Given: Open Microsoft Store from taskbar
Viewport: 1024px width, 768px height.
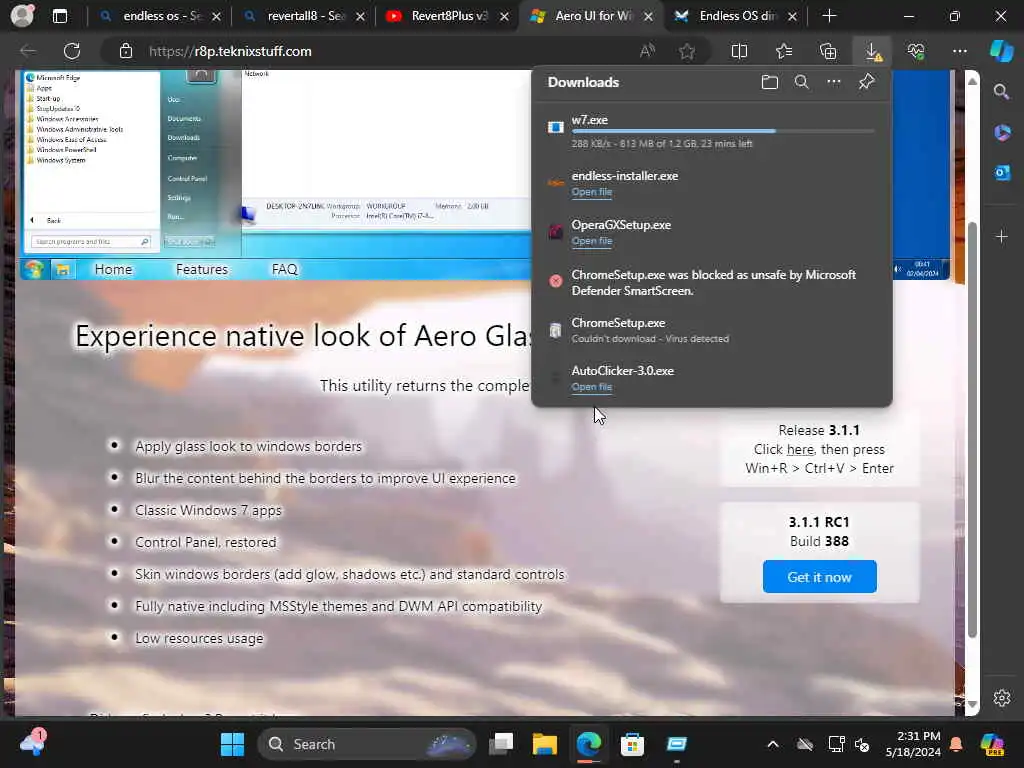Looking at the screenshot, I should [632, 744].
